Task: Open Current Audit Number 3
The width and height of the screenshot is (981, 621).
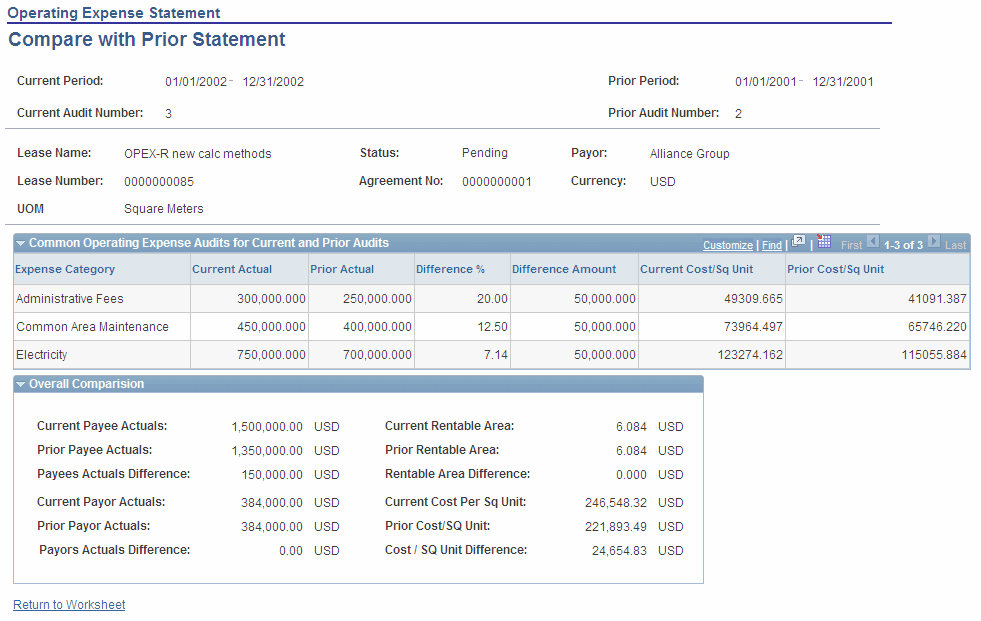Action: [167, 112]
